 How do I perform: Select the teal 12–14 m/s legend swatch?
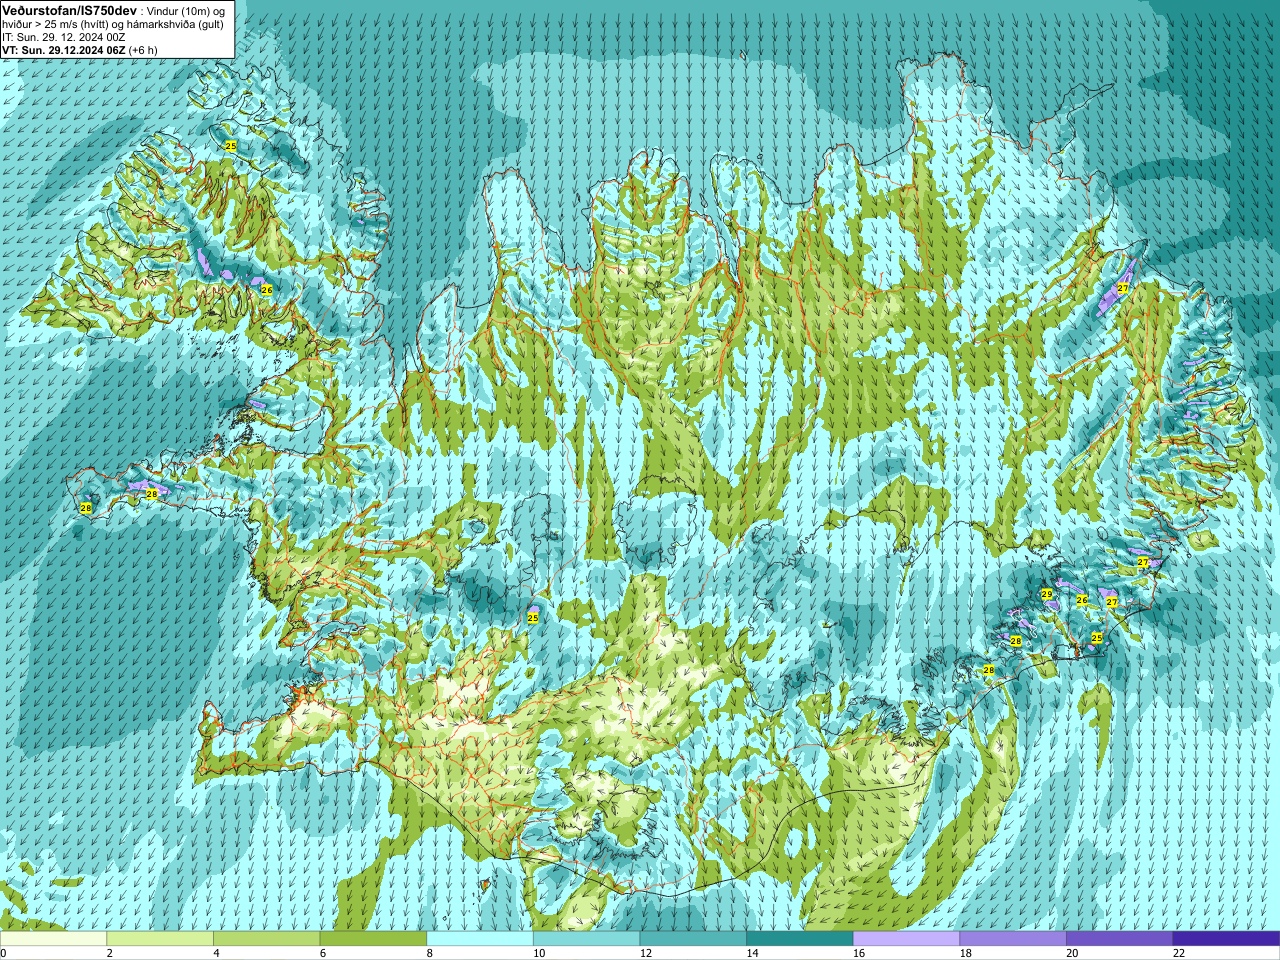pyautogui.click(x=693, y=939)
